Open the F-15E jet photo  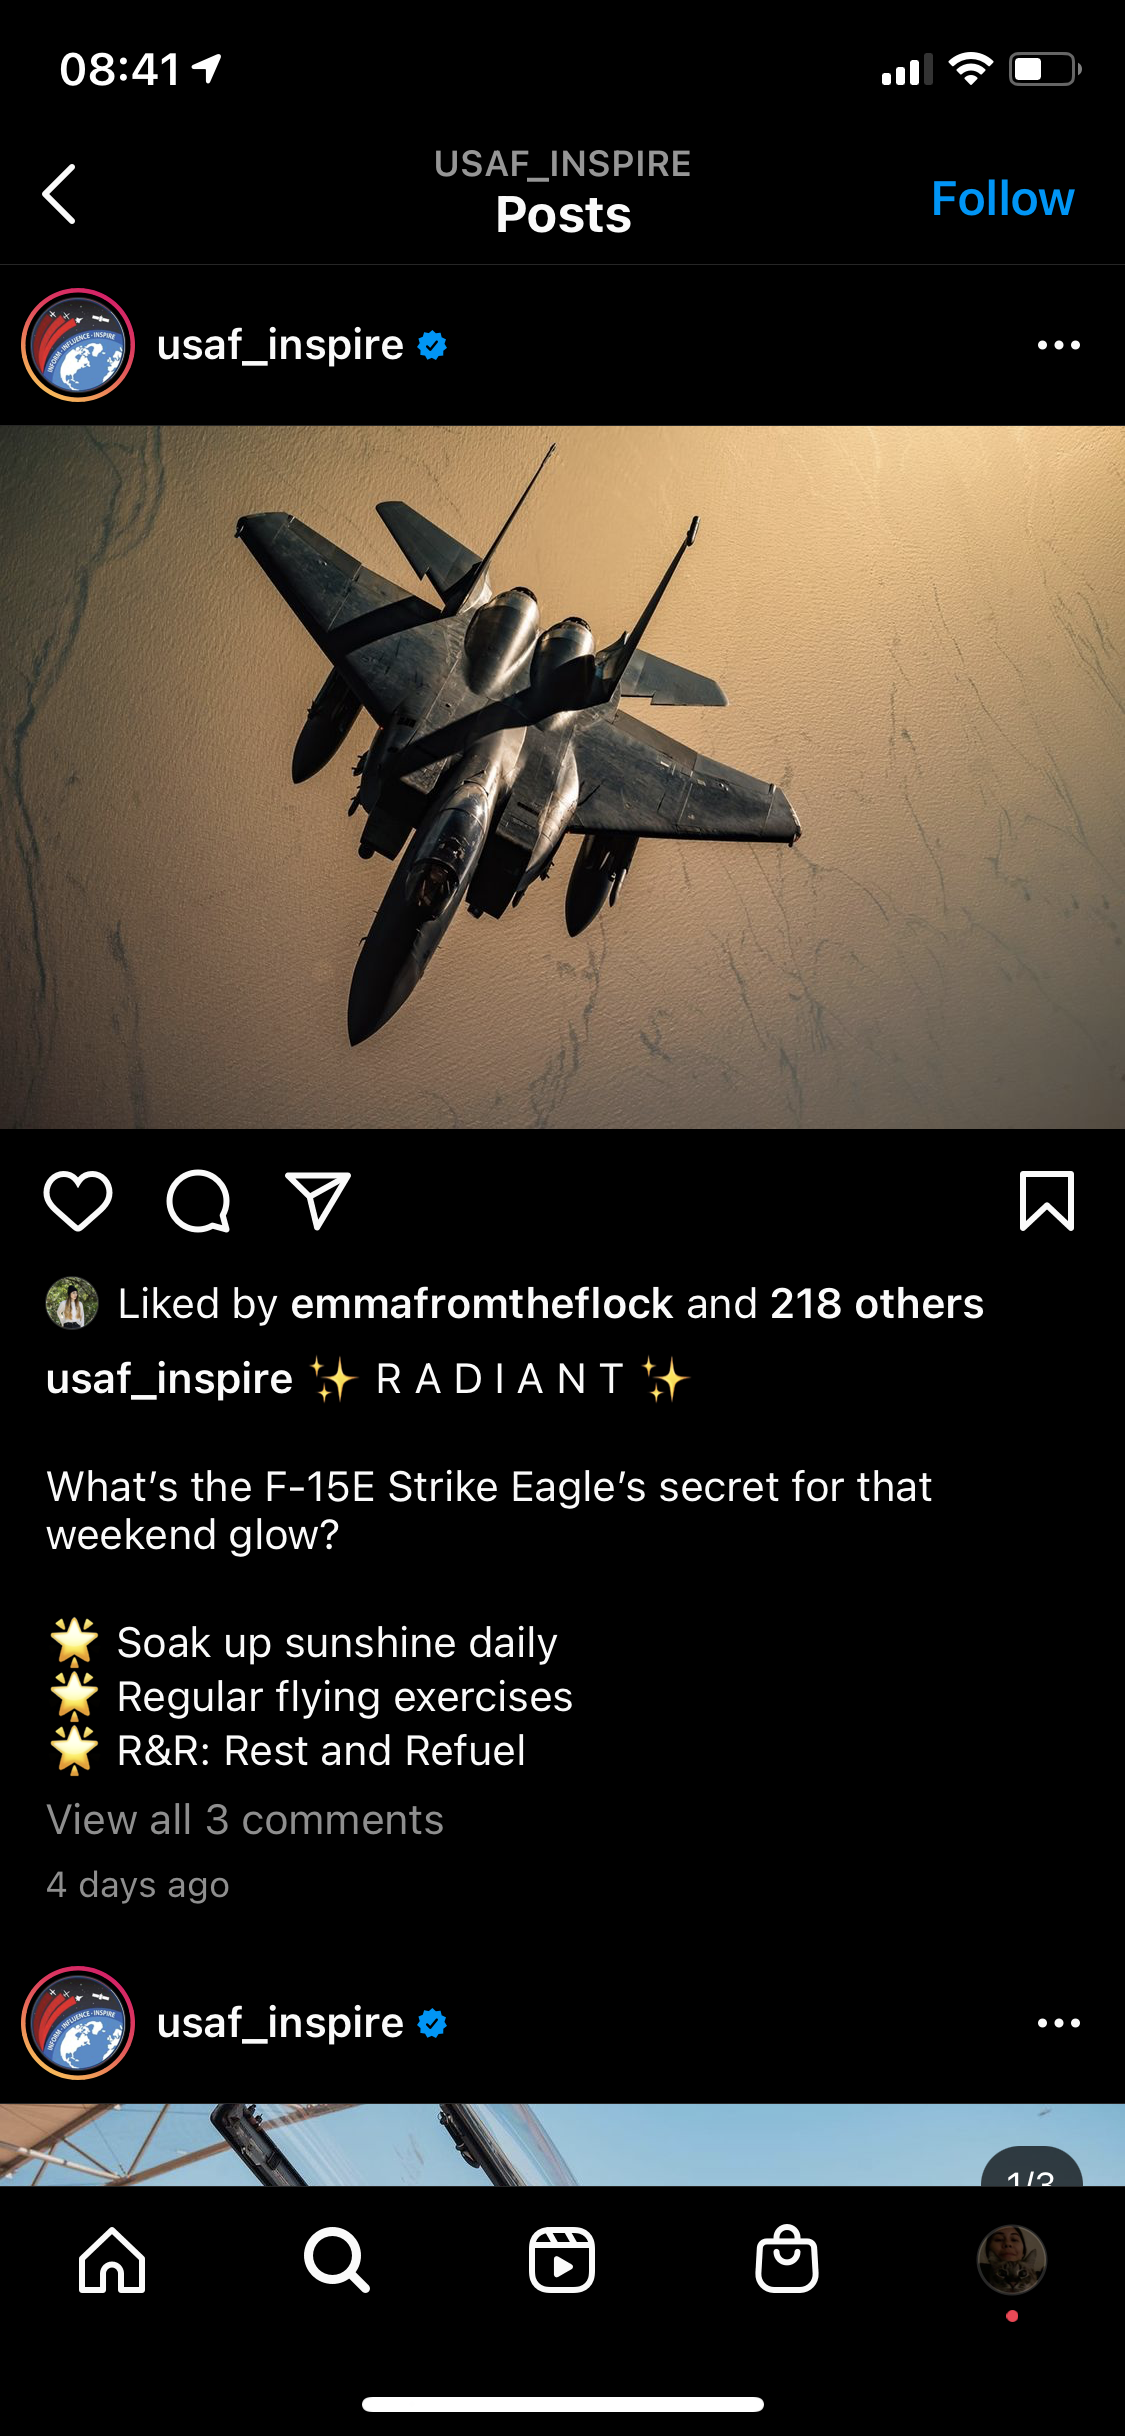tap(562, 777)
